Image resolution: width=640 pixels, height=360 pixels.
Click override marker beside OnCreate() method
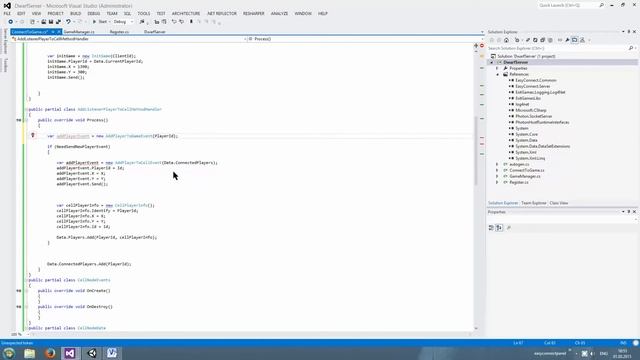pyautogui.click(x=19, y=291)
